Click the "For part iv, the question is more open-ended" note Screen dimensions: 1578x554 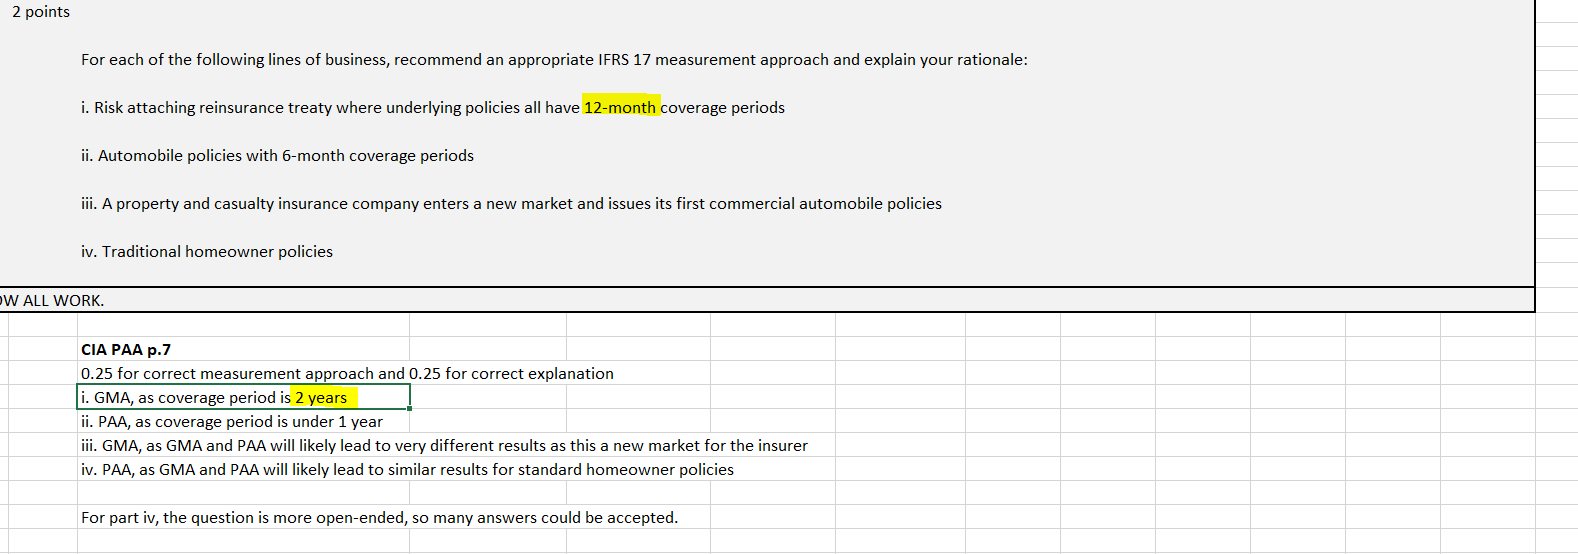(379, 518)
